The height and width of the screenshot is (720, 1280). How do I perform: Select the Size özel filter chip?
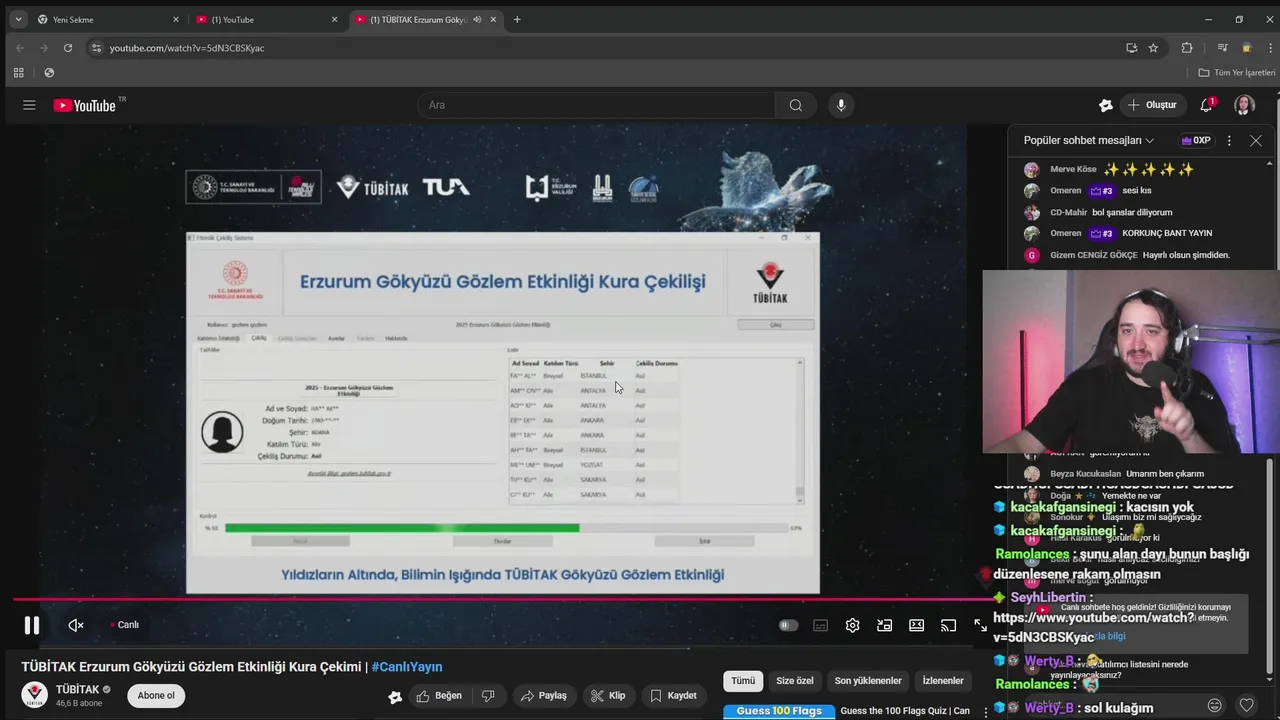(x=795, y=681)
